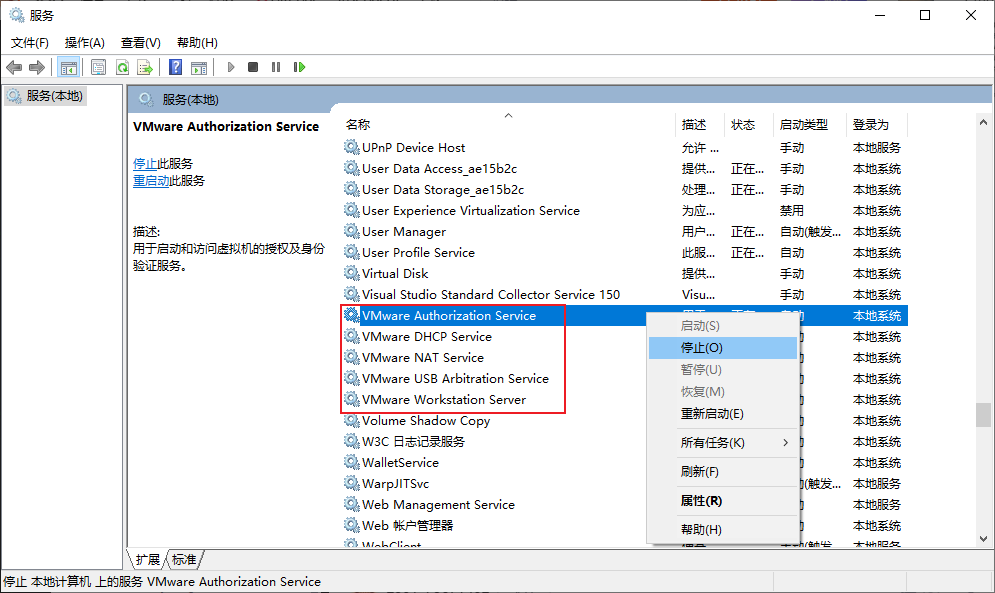The width and height of the screenshot is (995, 593).
Task: Click gear icon of UPnP Device Host
Action: [352, 147]
